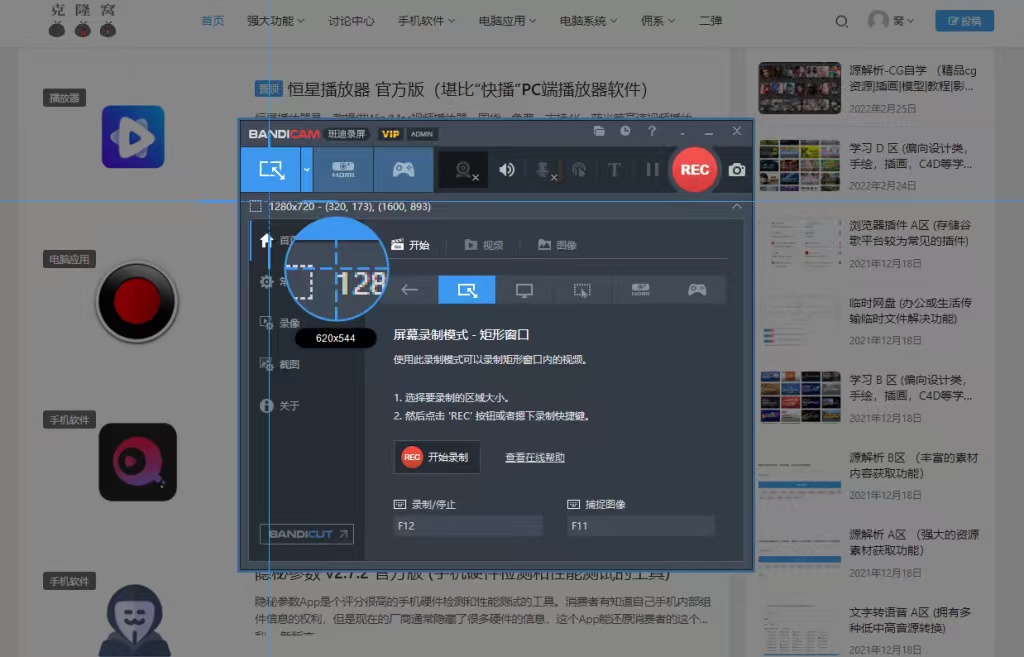Click the F12 record hotkey field
This screenshot has width=1024, height=657.
(468, 526)
